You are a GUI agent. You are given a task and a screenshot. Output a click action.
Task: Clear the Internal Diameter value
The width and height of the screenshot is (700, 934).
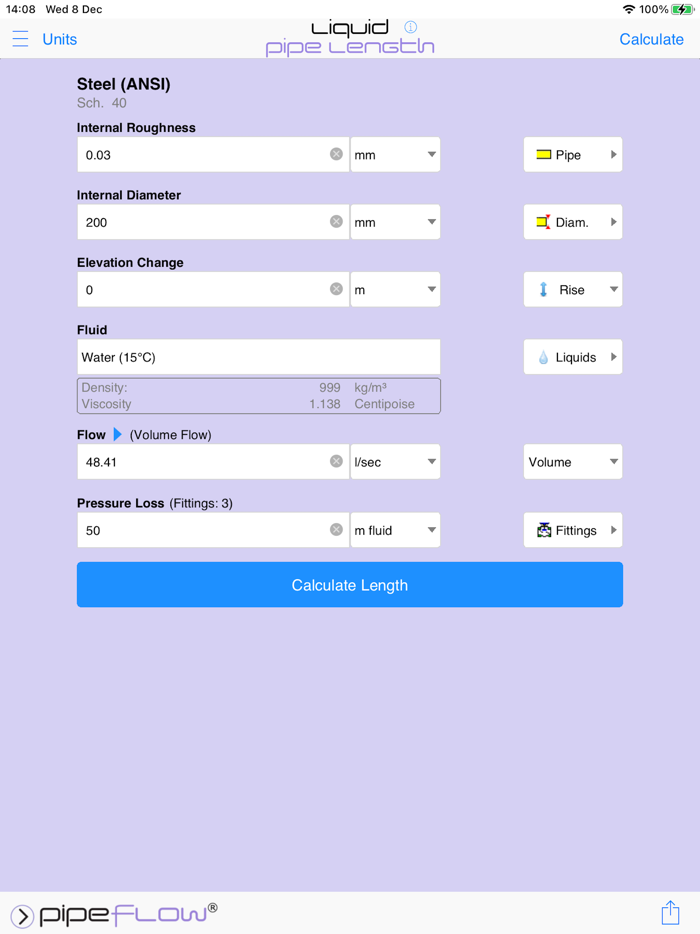pos(336,222)
